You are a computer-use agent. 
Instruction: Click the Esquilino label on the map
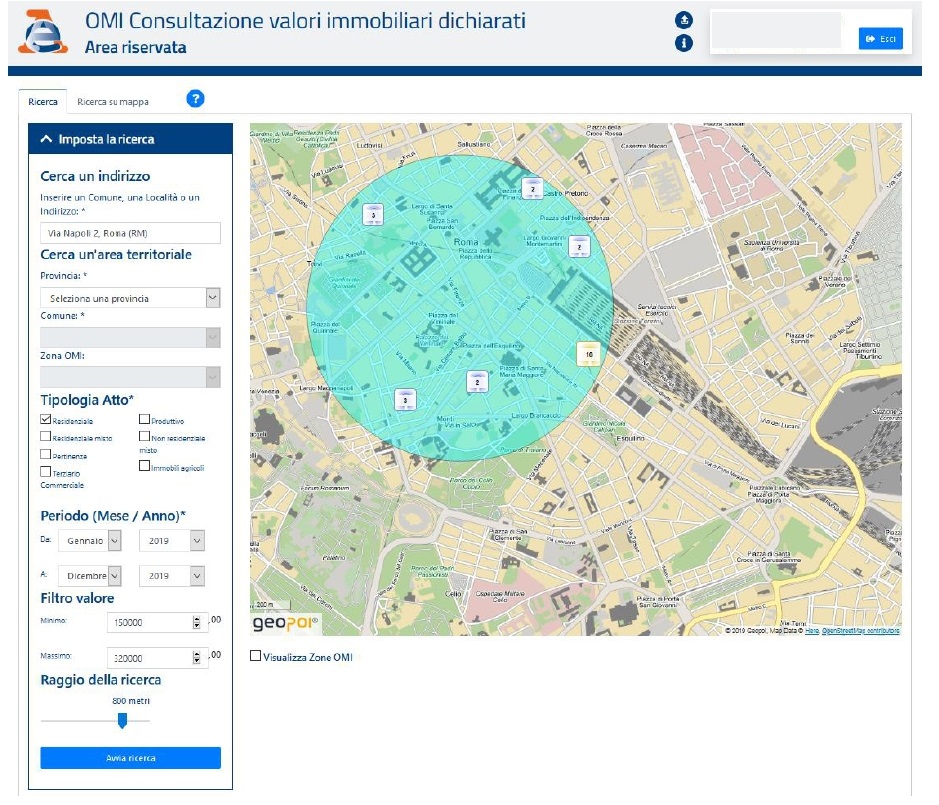(630, 438)
